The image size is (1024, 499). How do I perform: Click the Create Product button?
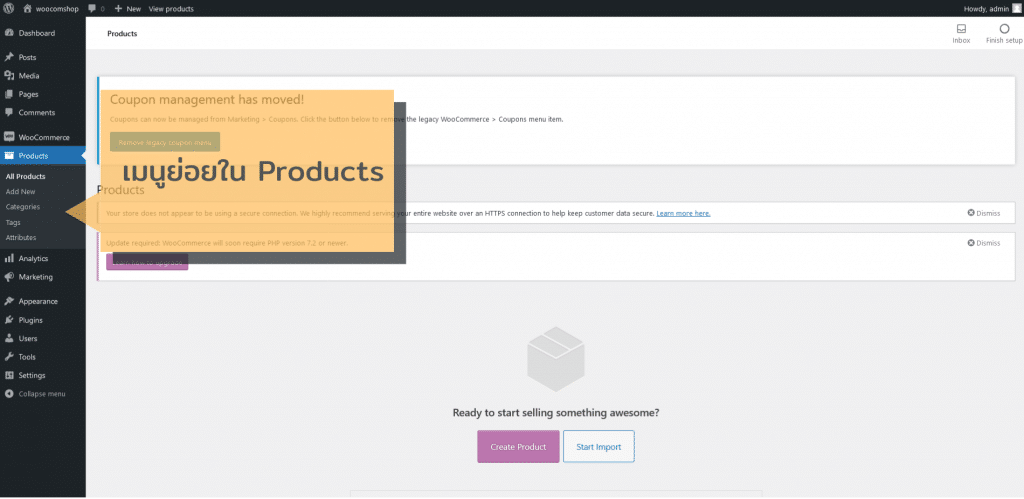[518, 446]
